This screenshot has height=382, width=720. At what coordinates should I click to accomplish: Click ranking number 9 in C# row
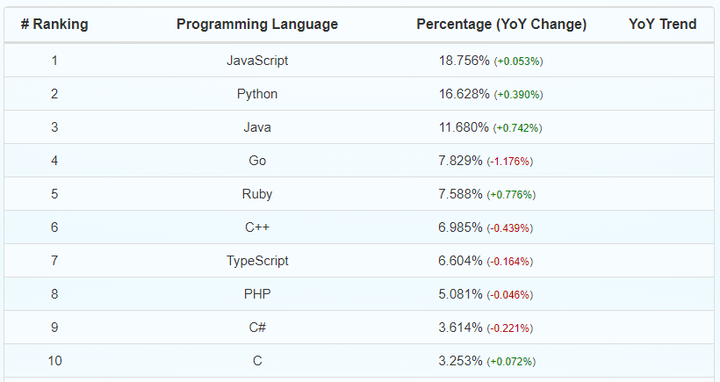coord(54,327)
